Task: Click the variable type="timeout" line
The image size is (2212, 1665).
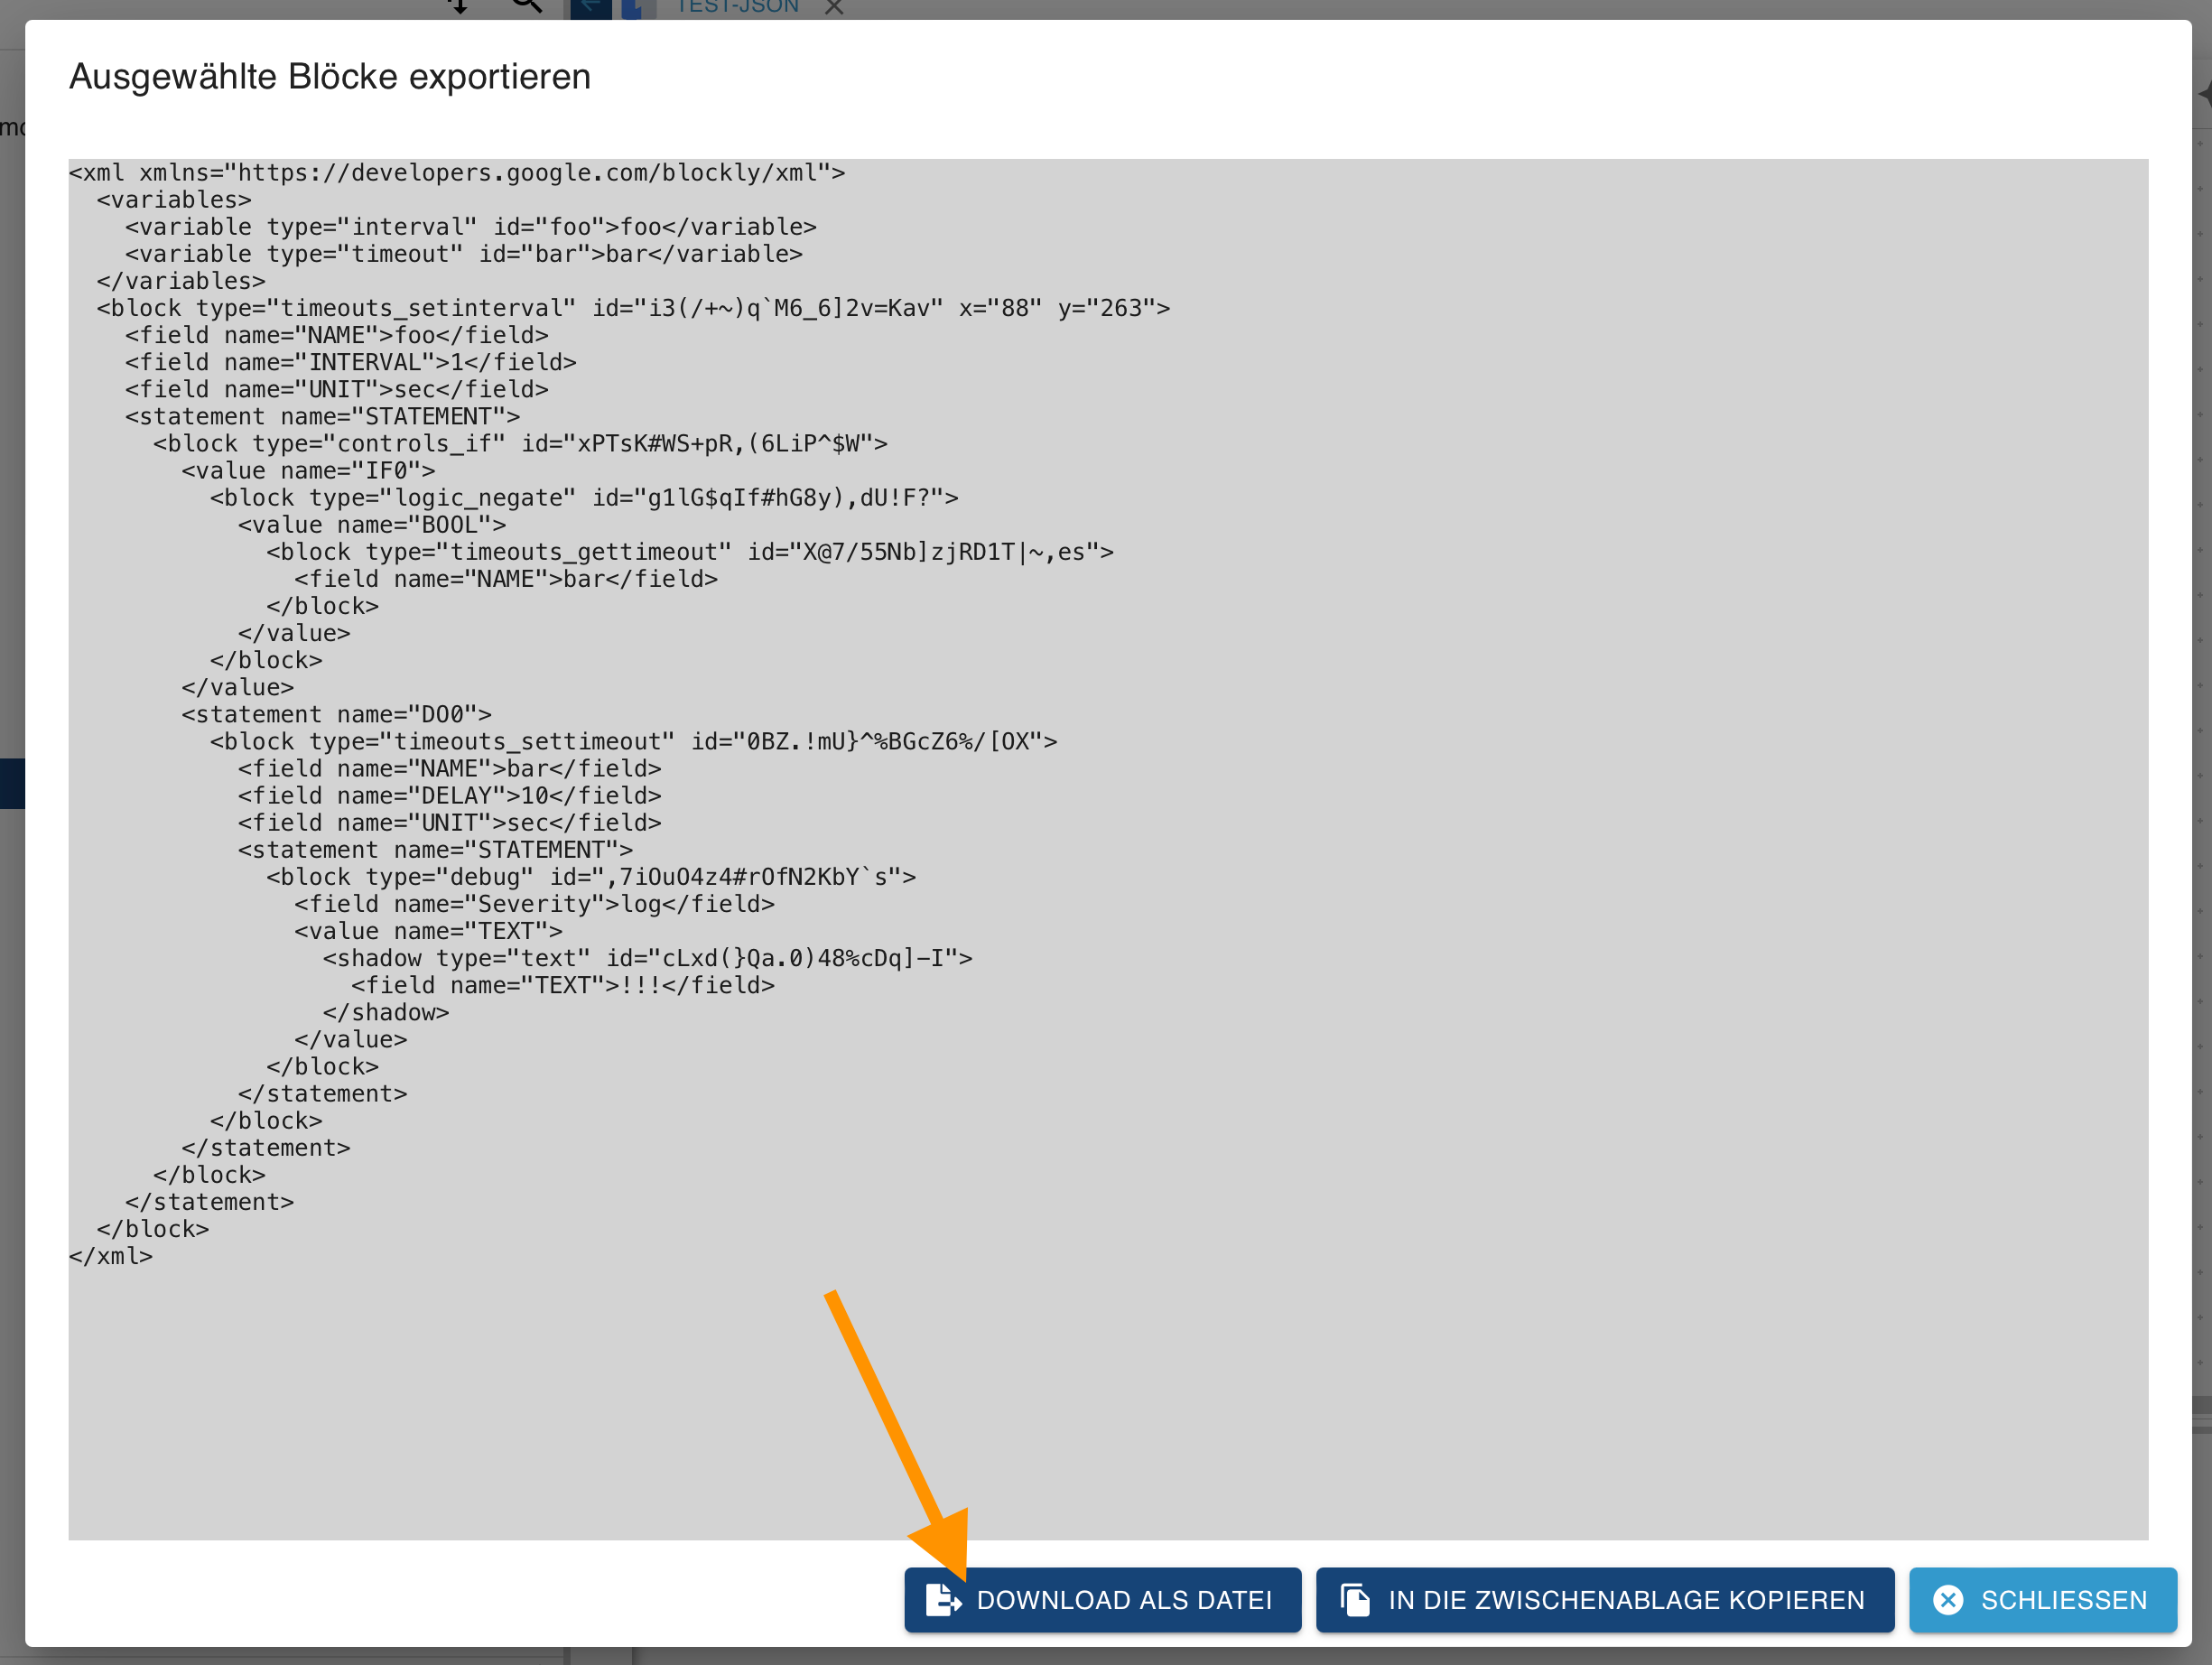Action: (463, 254)
